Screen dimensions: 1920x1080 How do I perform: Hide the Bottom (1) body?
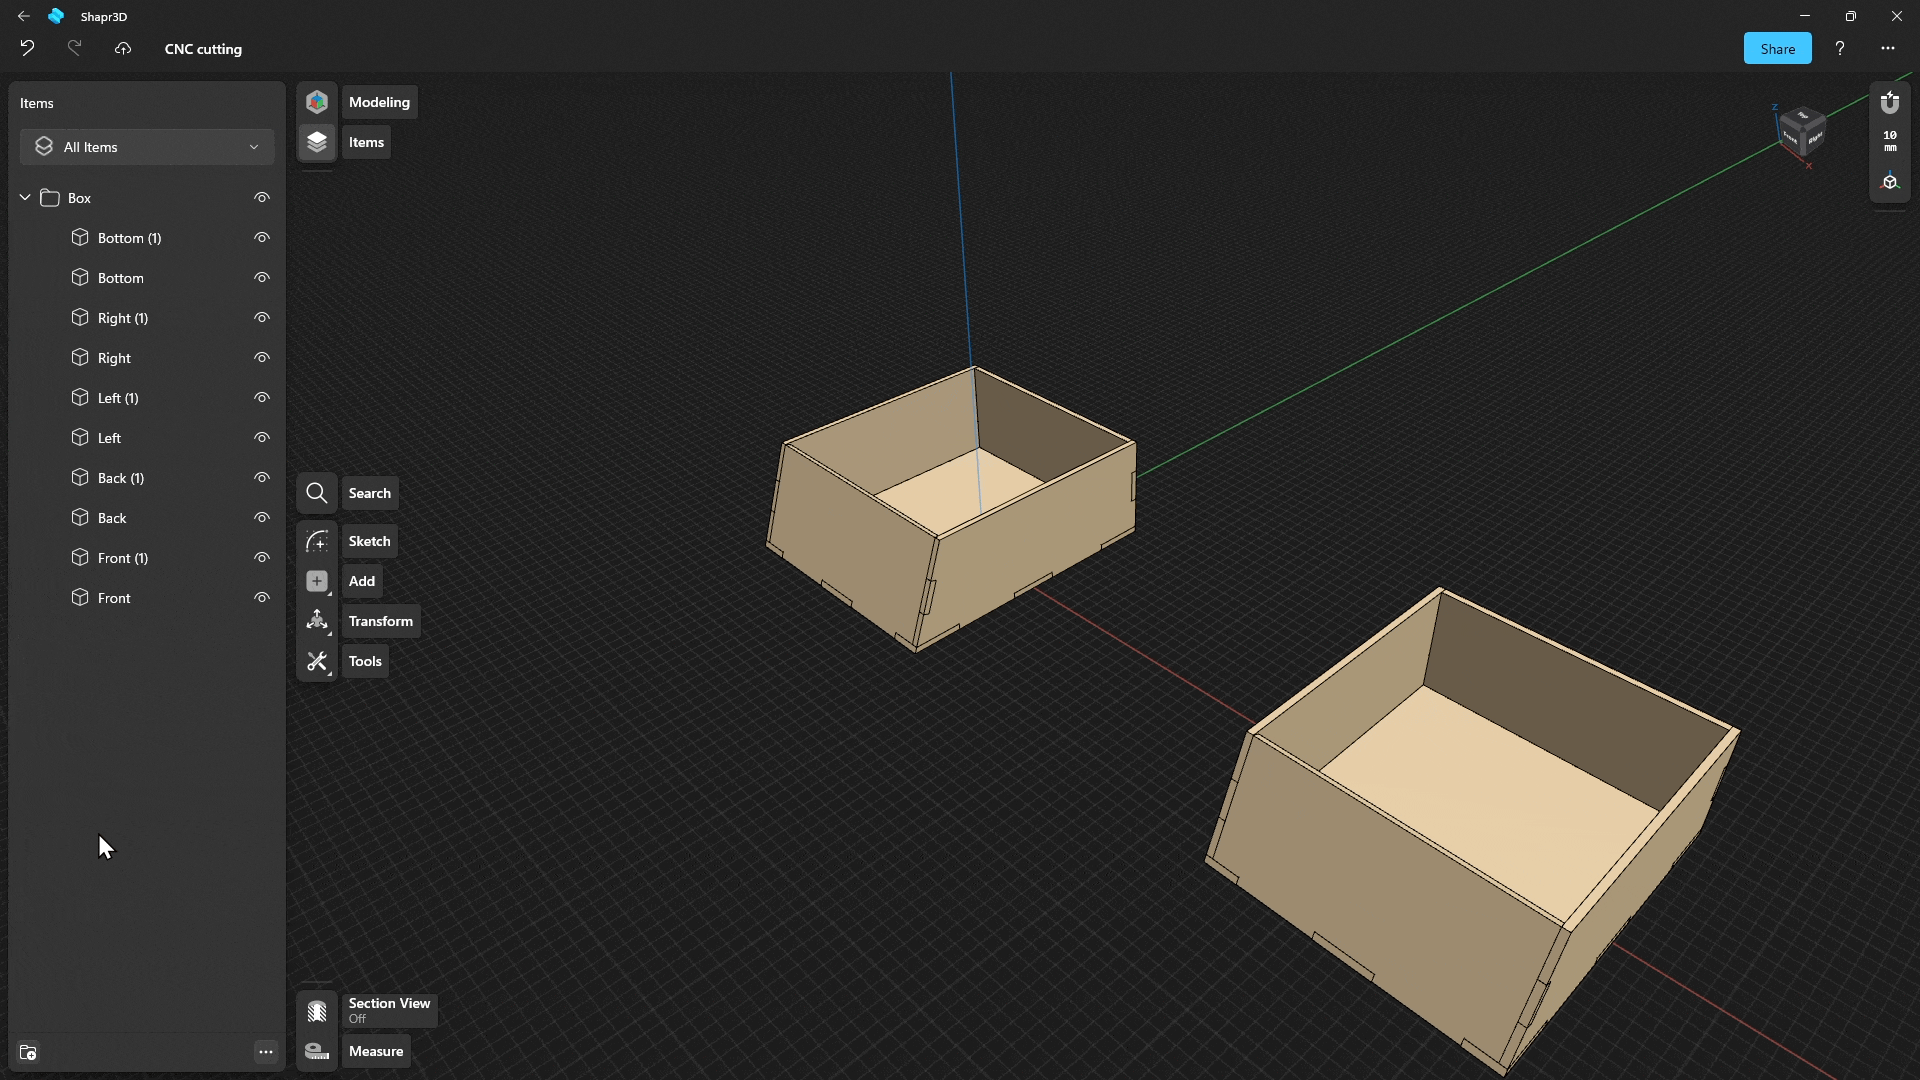pyautogui.click(x=261, y=237)
